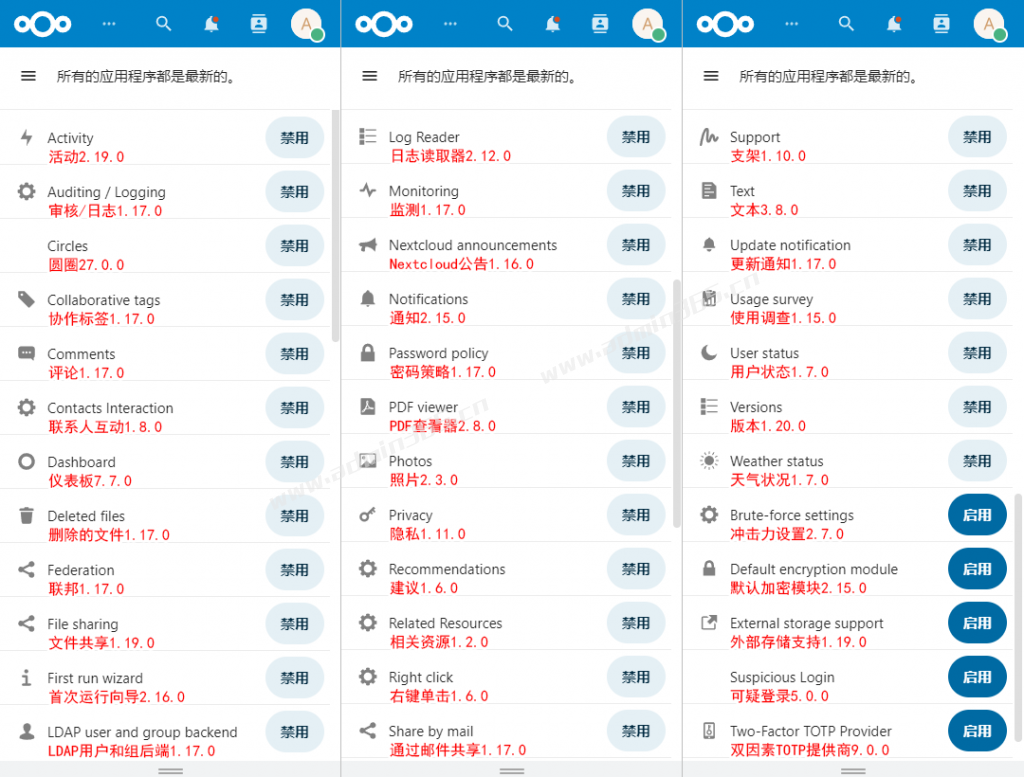Click the LDAP user backend person icon
The height and width of the screenshot is (777, 1024).
click(x=26, y=731)
